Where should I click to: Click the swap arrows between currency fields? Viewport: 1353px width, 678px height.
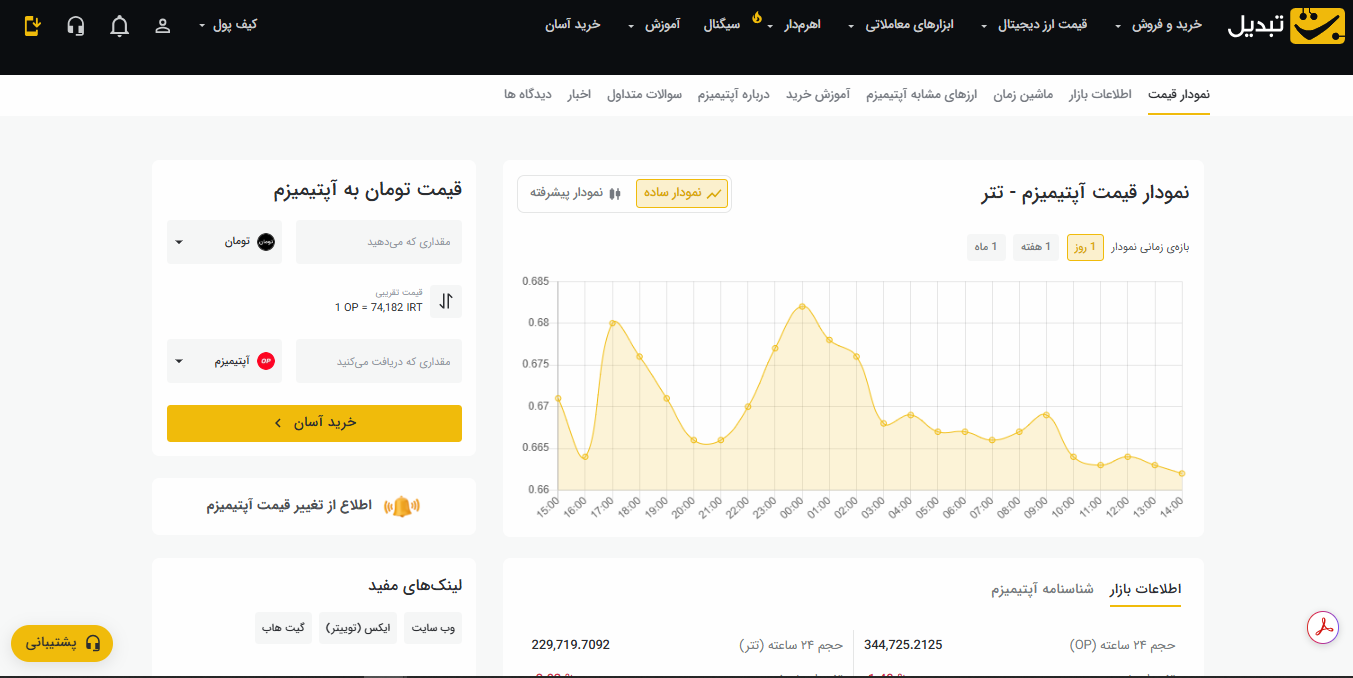[446, 301]
